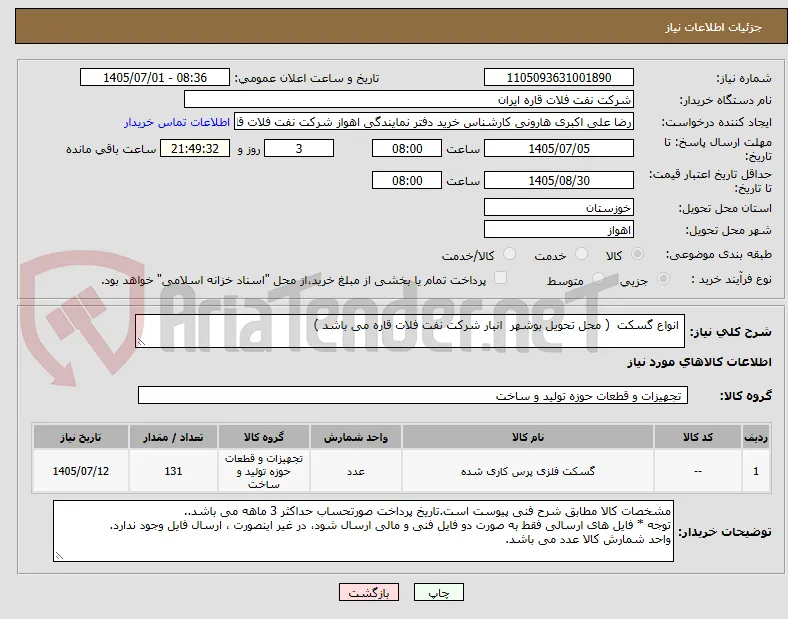Click the price validity hour field 08:00
The height and width of the screenshot is (619, 788).
point(407,180)
